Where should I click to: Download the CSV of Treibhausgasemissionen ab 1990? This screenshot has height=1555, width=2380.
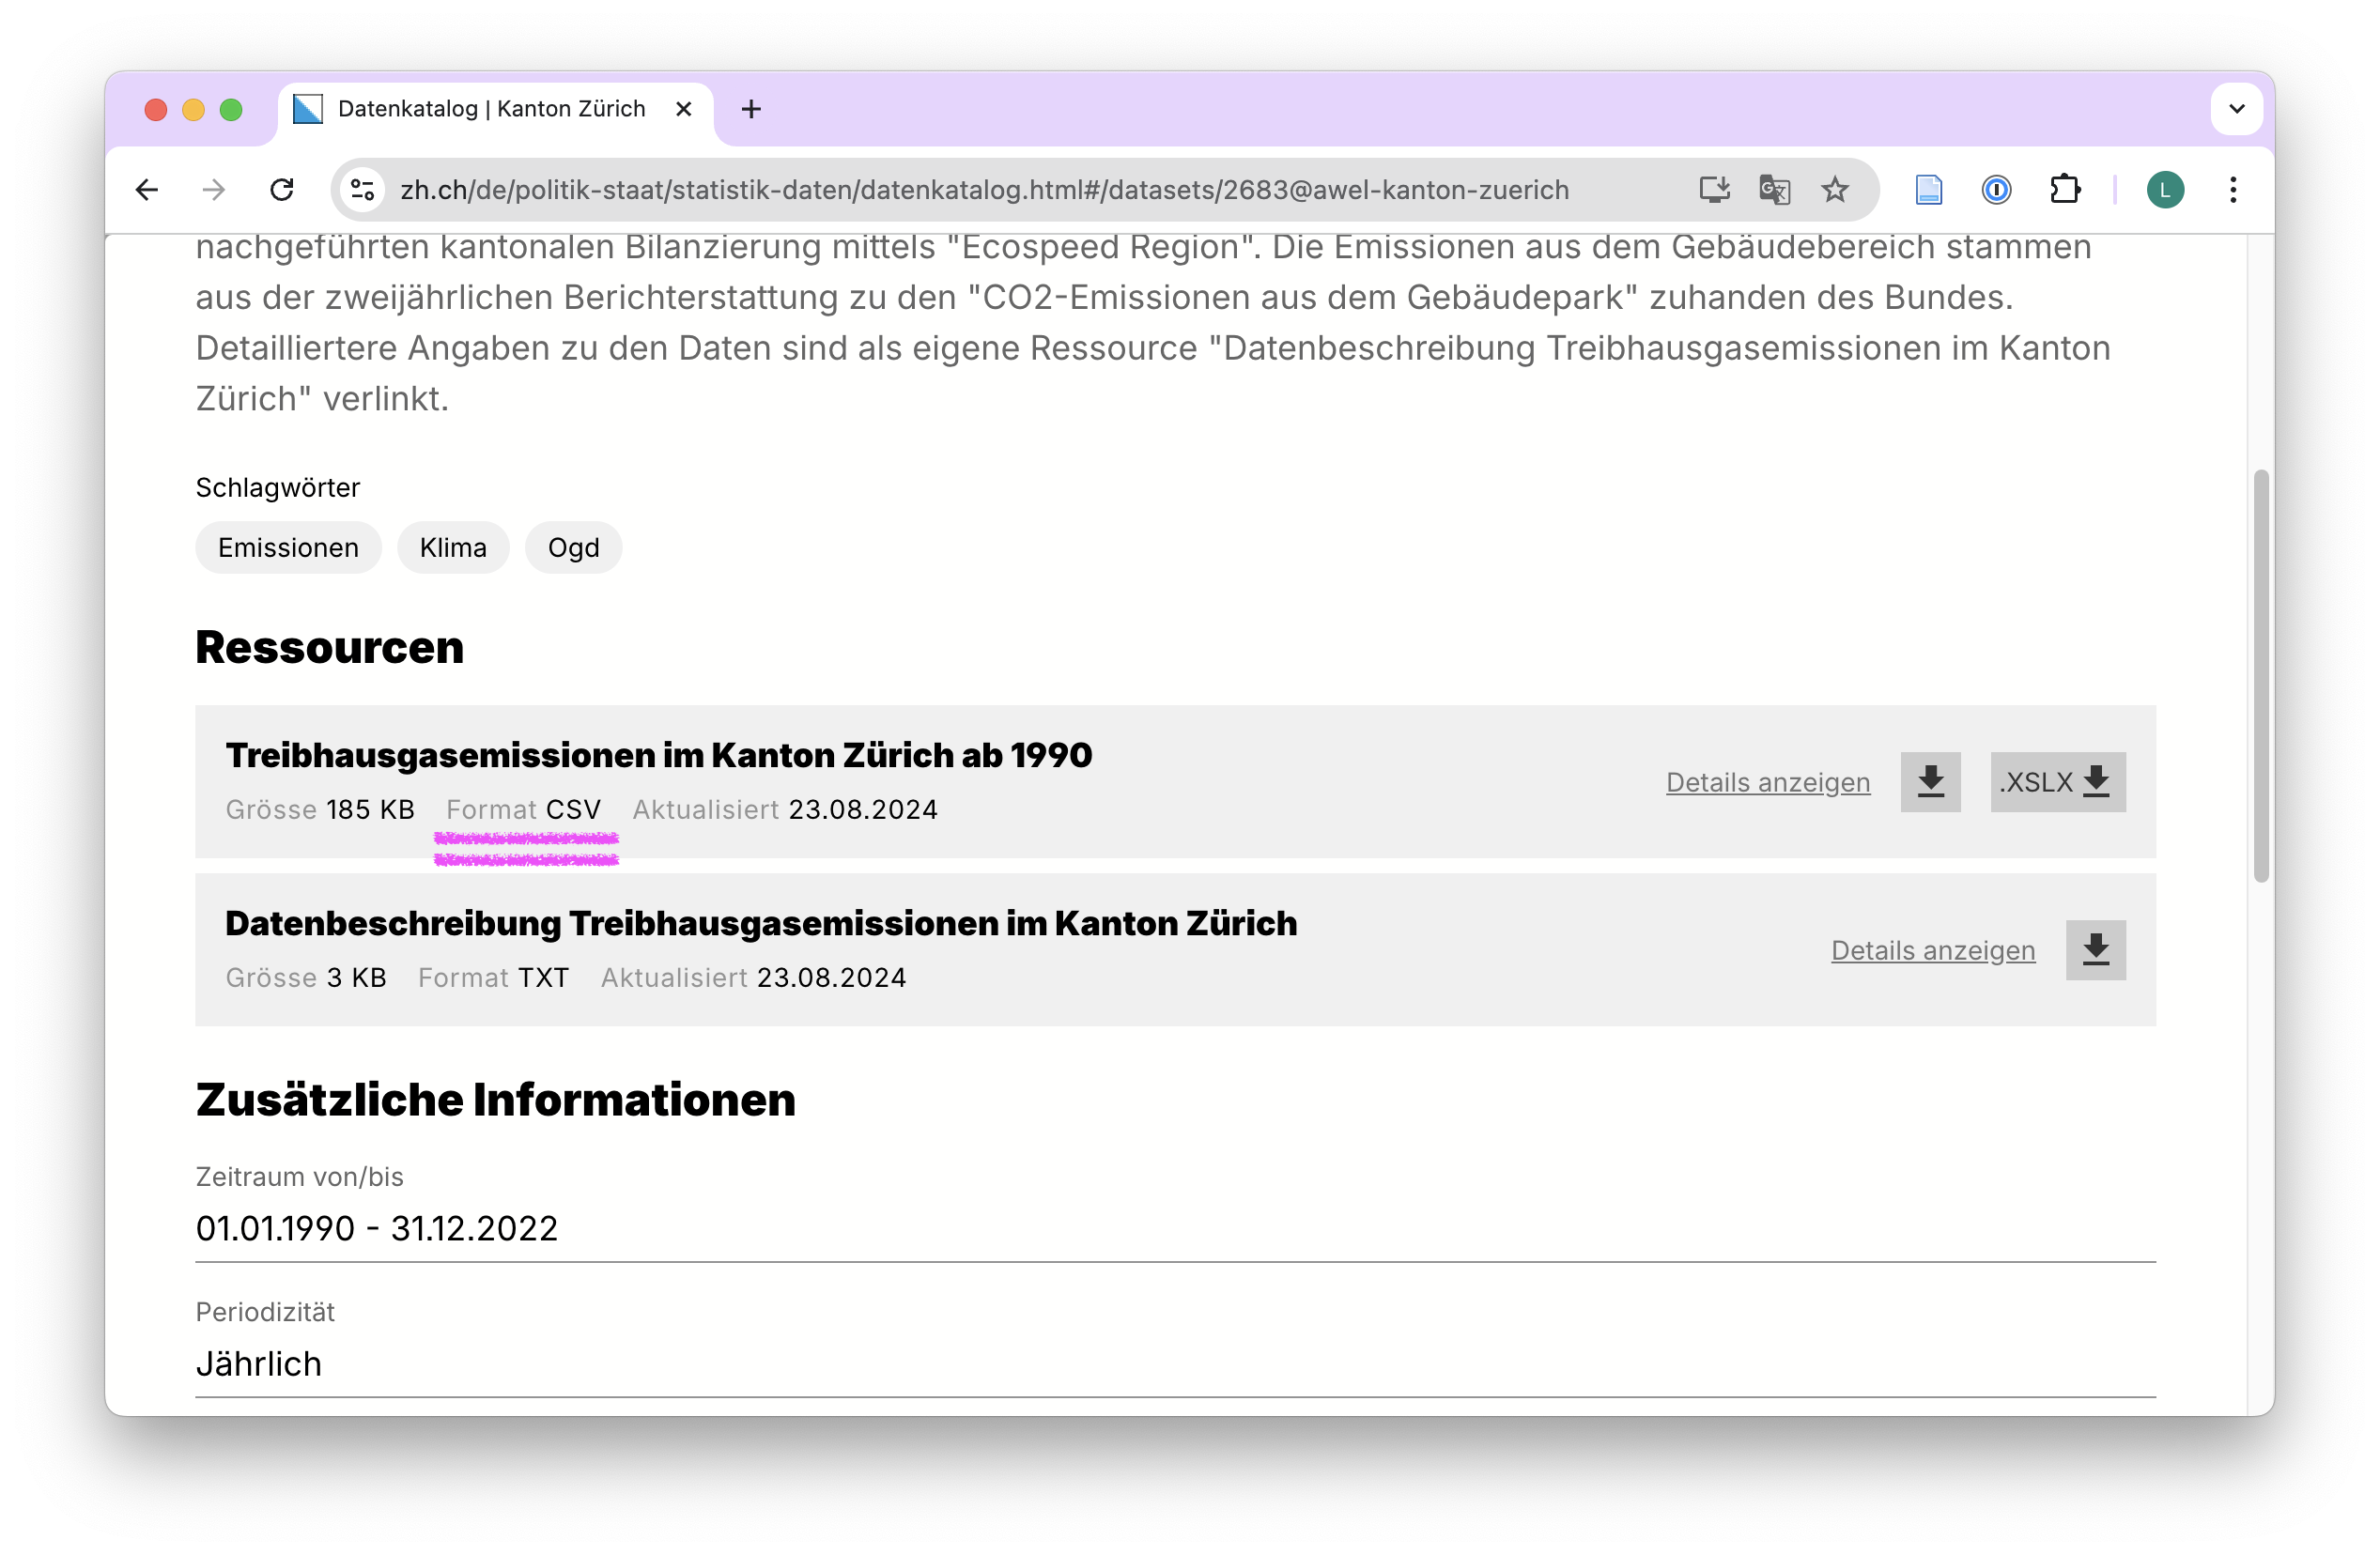(x=1930, y=782)
